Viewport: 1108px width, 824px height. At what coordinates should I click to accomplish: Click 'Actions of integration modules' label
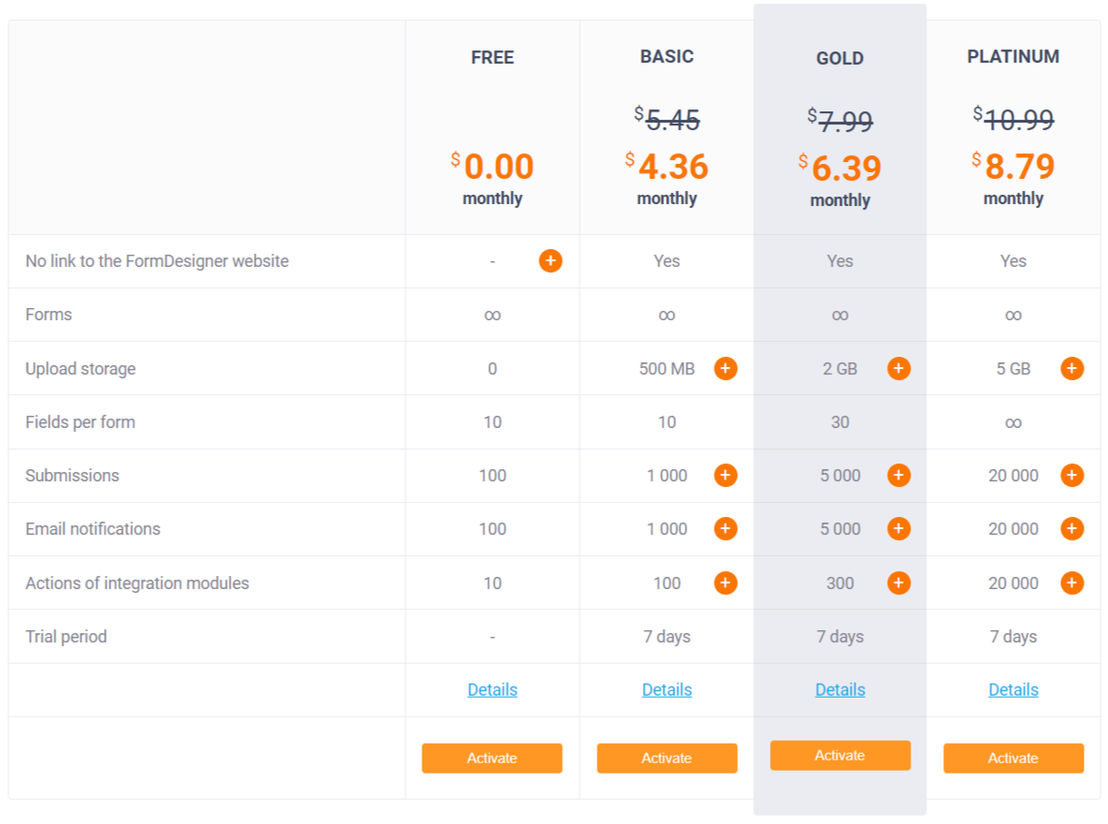(x=137, y=583)
